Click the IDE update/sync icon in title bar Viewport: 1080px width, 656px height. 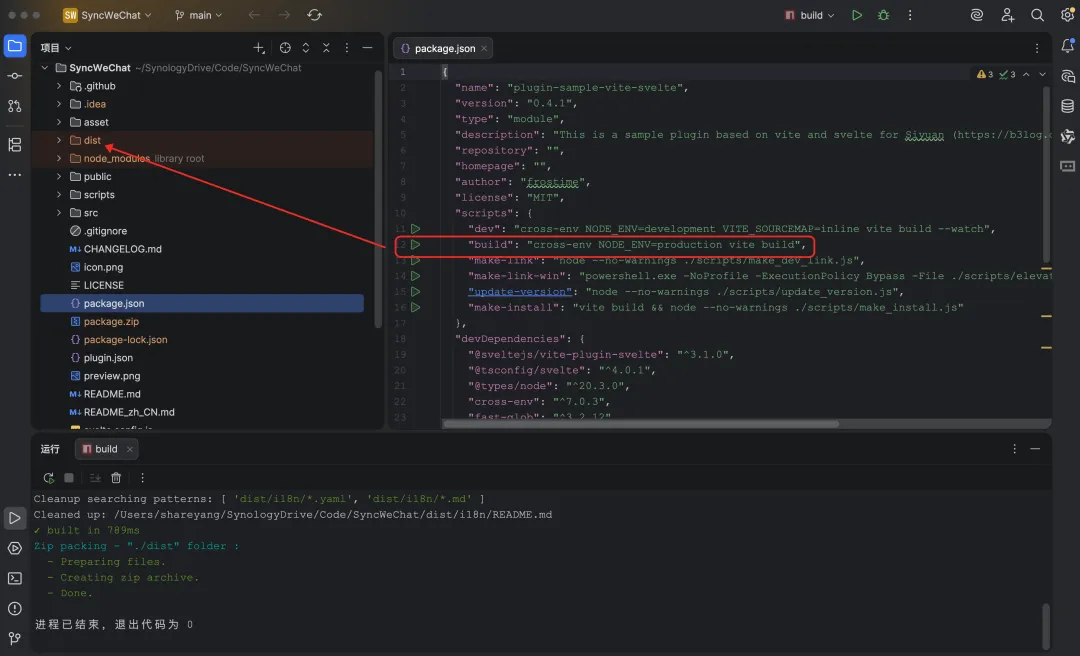315,15
